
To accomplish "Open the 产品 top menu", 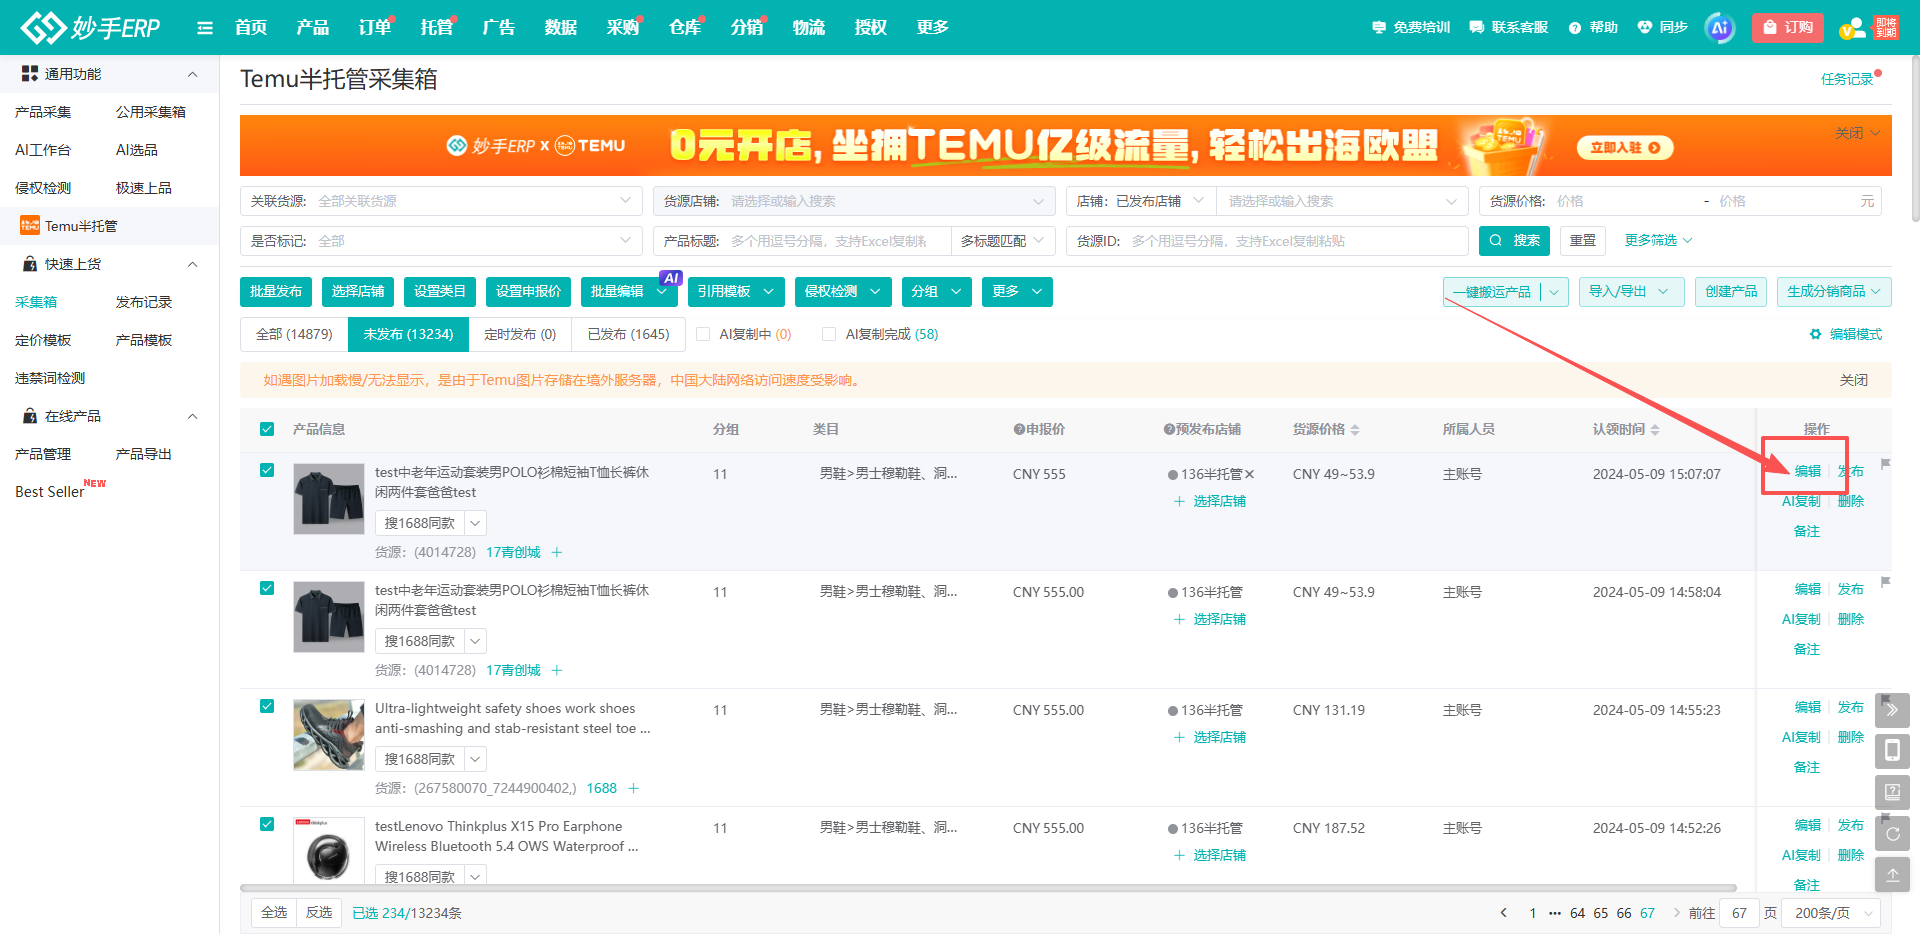I will coord(313,28).
